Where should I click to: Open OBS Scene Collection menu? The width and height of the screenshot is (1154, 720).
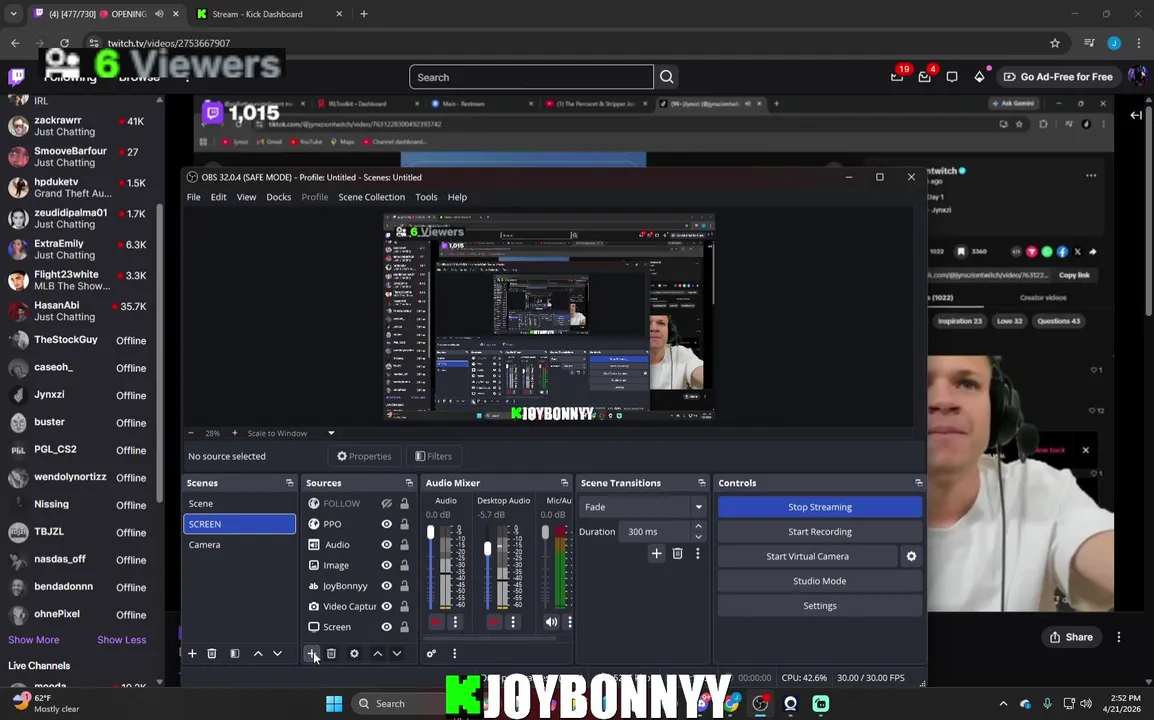(372, 197)
